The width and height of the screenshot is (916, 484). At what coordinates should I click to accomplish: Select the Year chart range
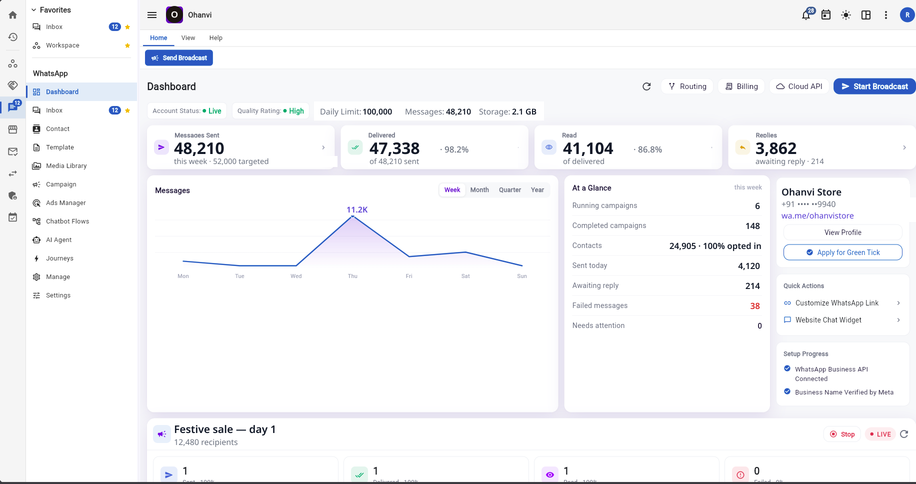click(537, 190)
